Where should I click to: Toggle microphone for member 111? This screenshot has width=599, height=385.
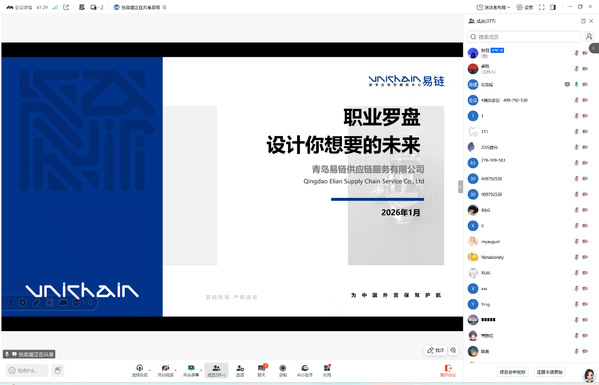(x=576, y=131)
